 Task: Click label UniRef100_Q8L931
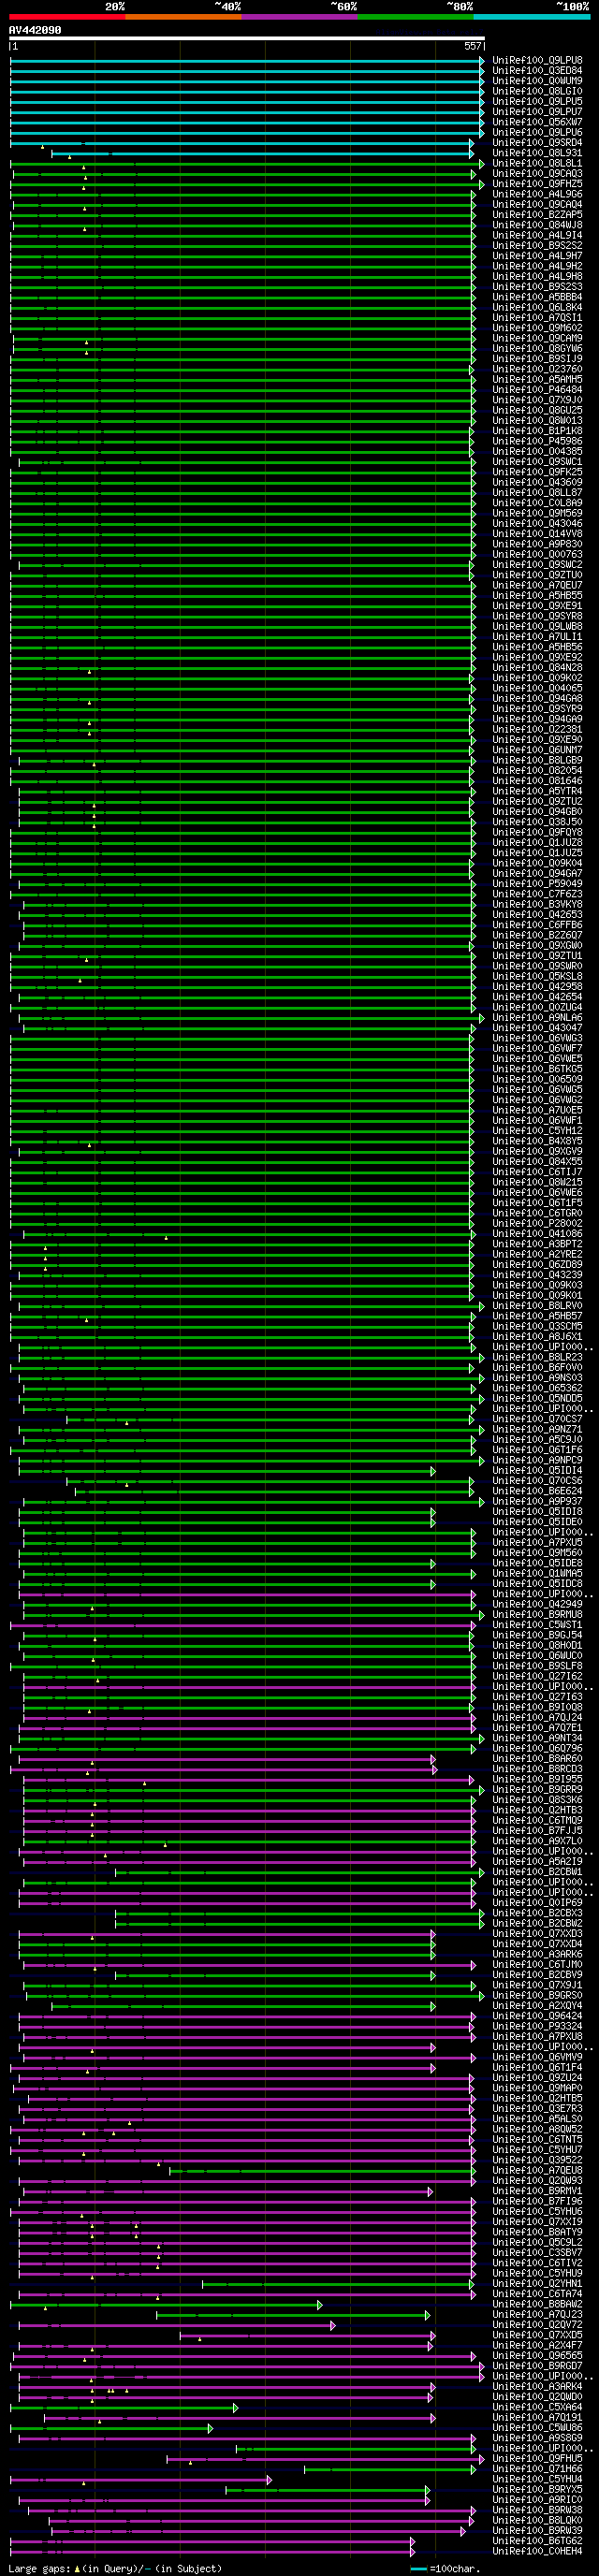[537, 153]
